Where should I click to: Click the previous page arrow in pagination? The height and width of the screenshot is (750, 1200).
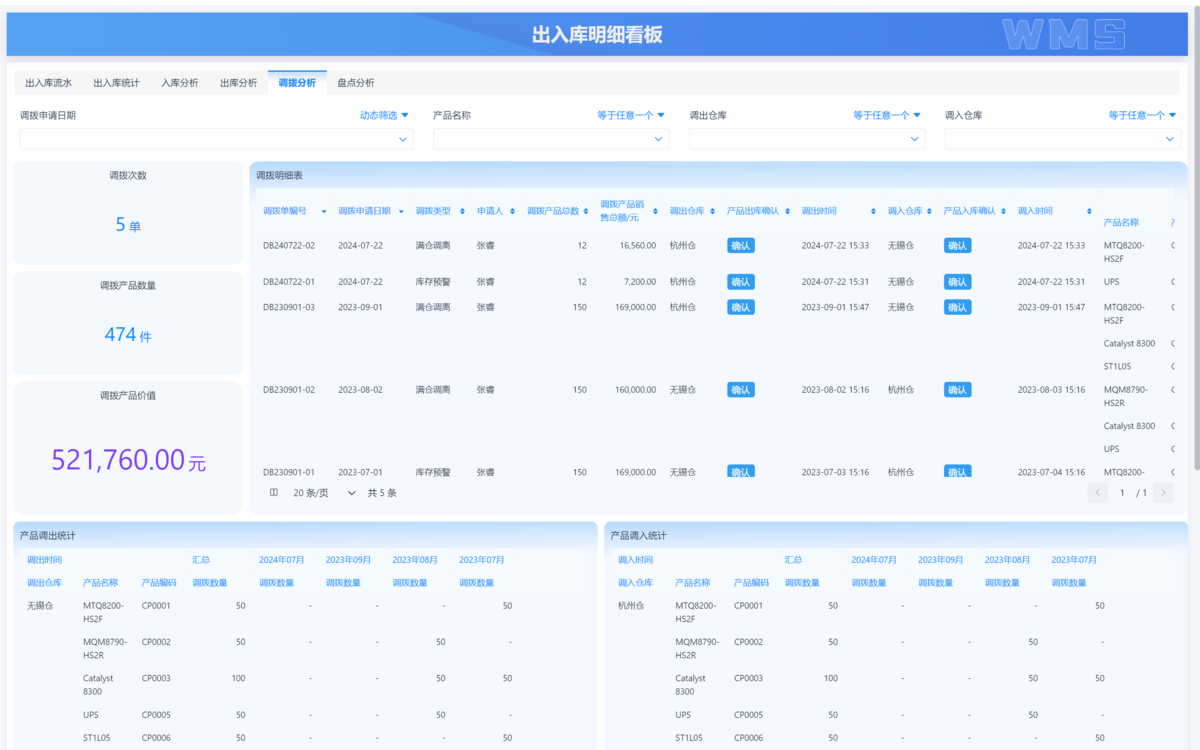1097,492
